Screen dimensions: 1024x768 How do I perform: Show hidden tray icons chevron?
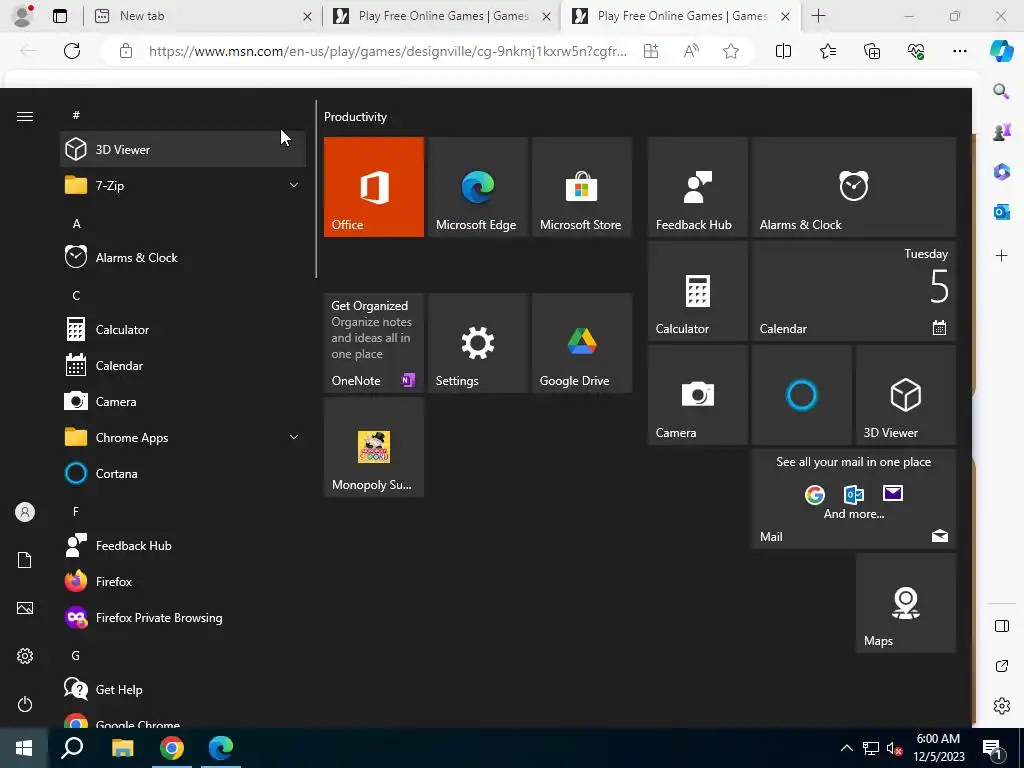(x=846, y=748)
